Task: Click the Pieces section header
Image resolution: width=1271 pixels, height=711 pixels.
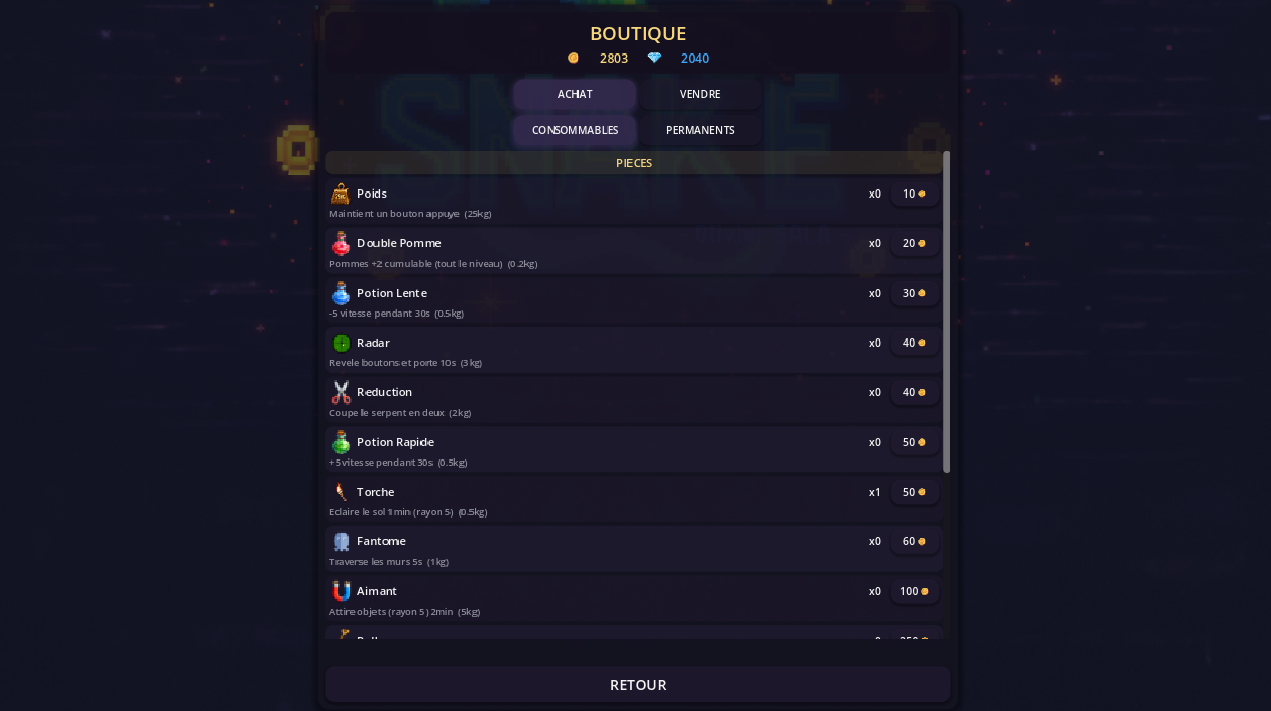Action: point(634,162)
